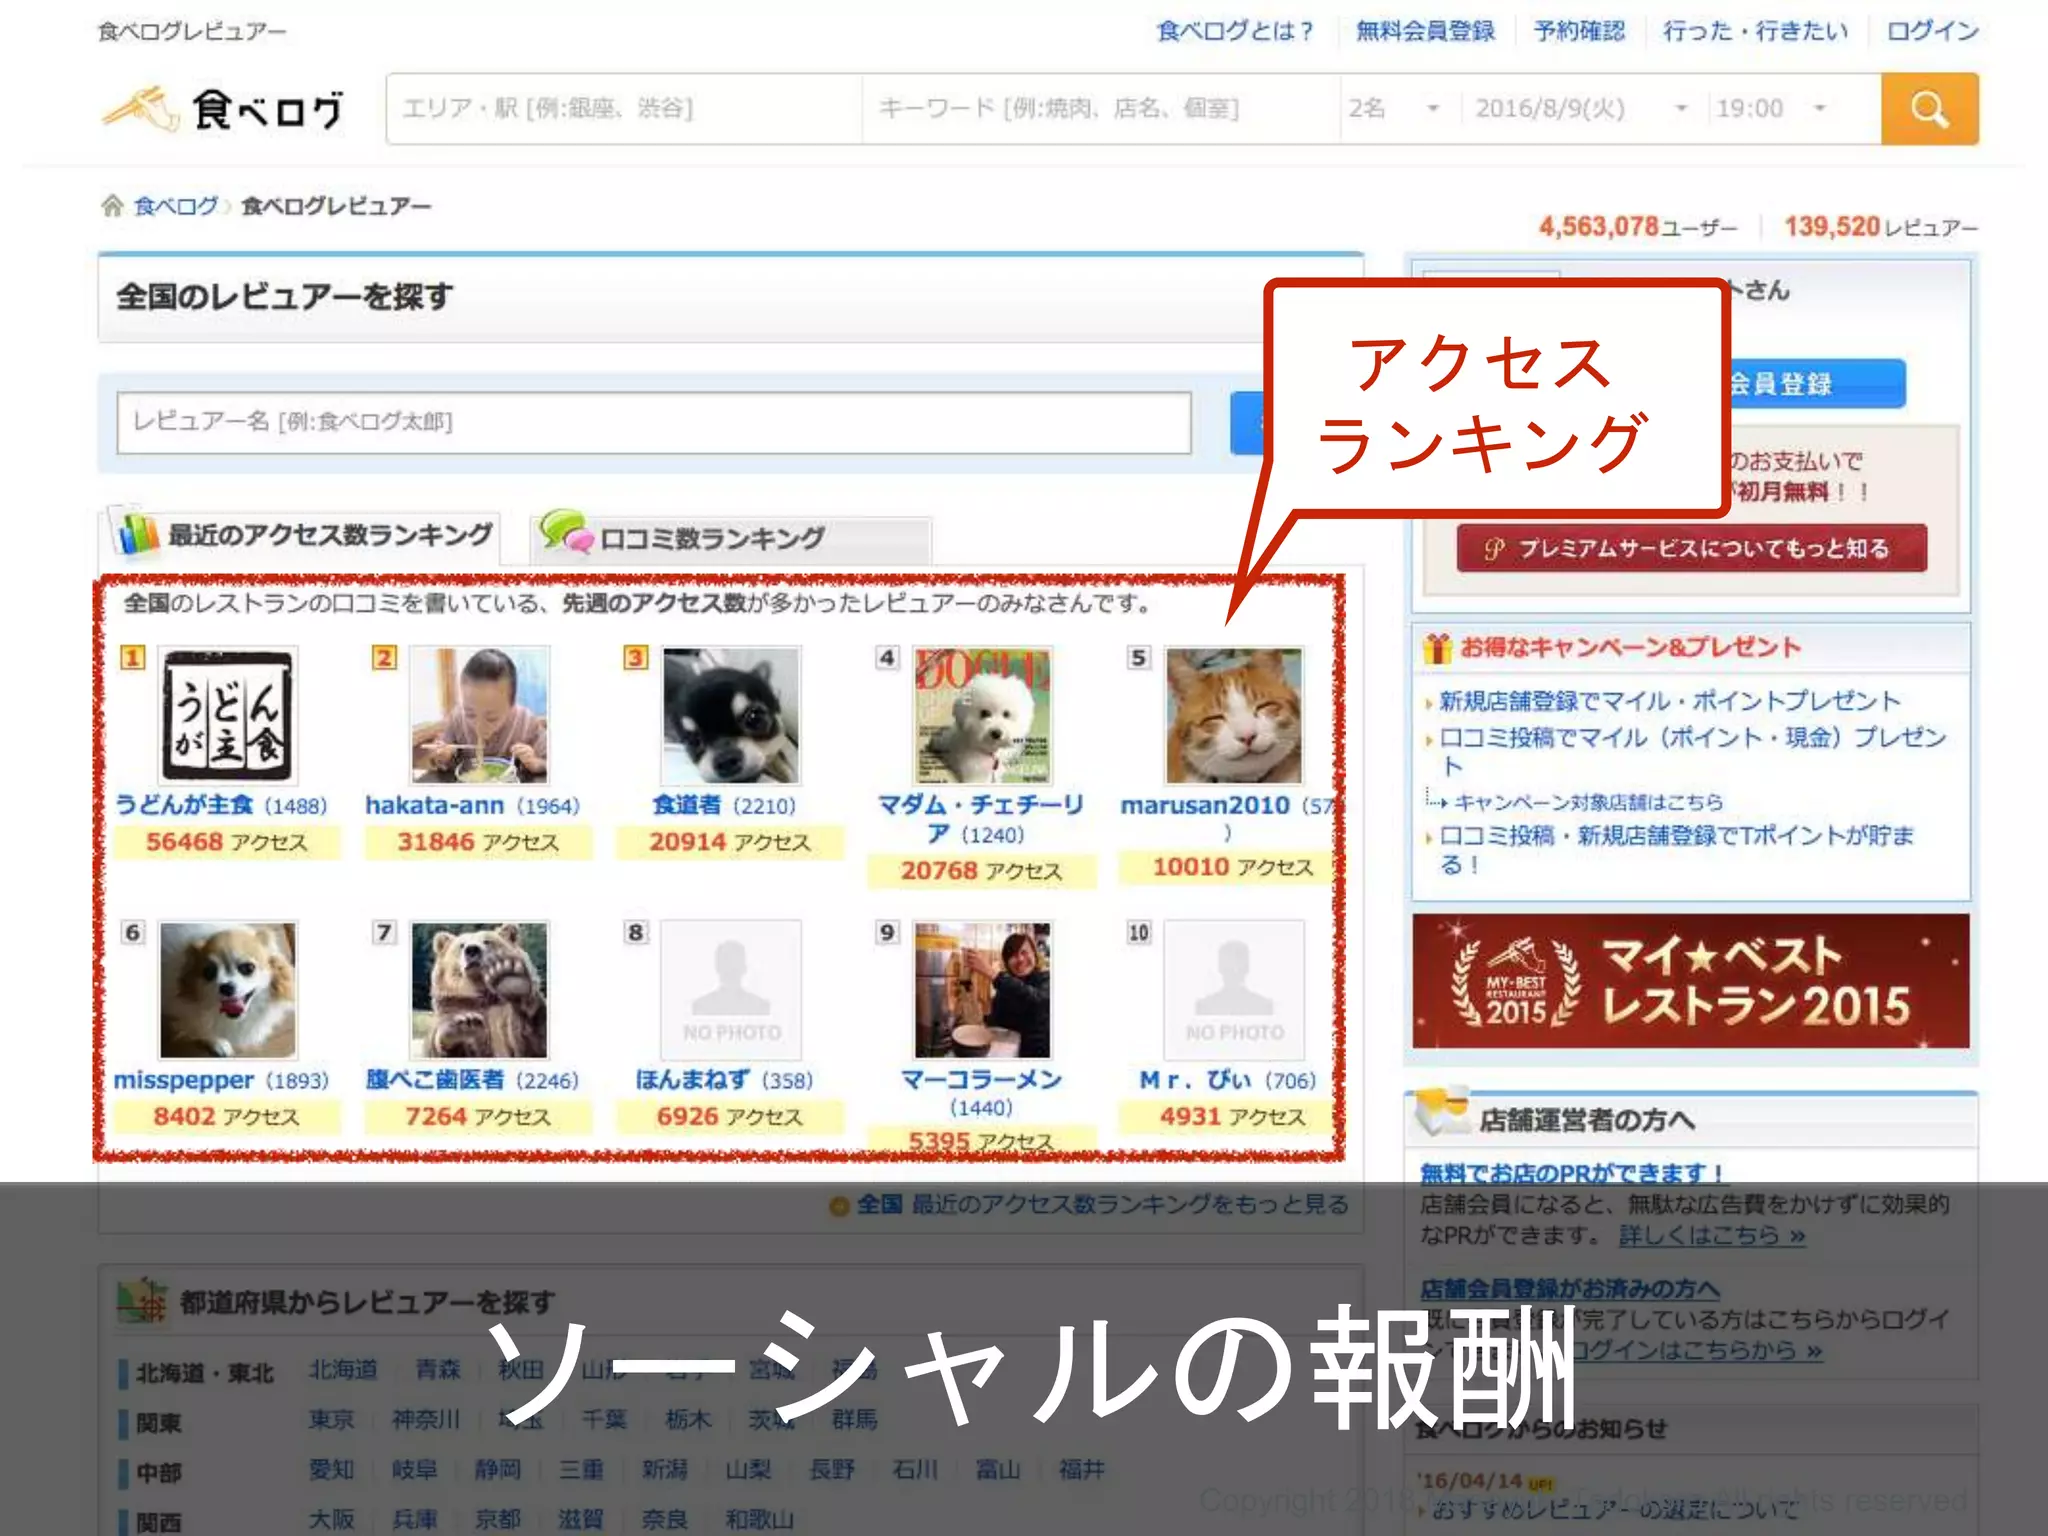Click the bar chart access ranking icon
The height and width of the screenshot is (1536, 2048).
[139, 534]
